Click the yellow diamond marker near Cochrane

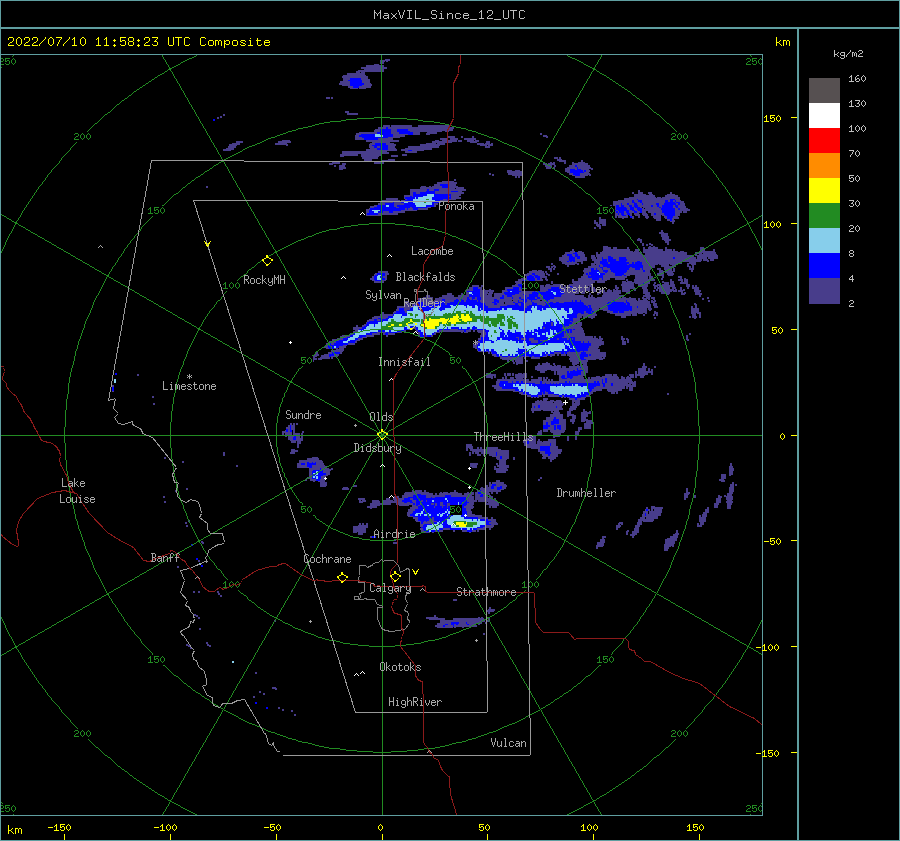[x=342, y=577]
